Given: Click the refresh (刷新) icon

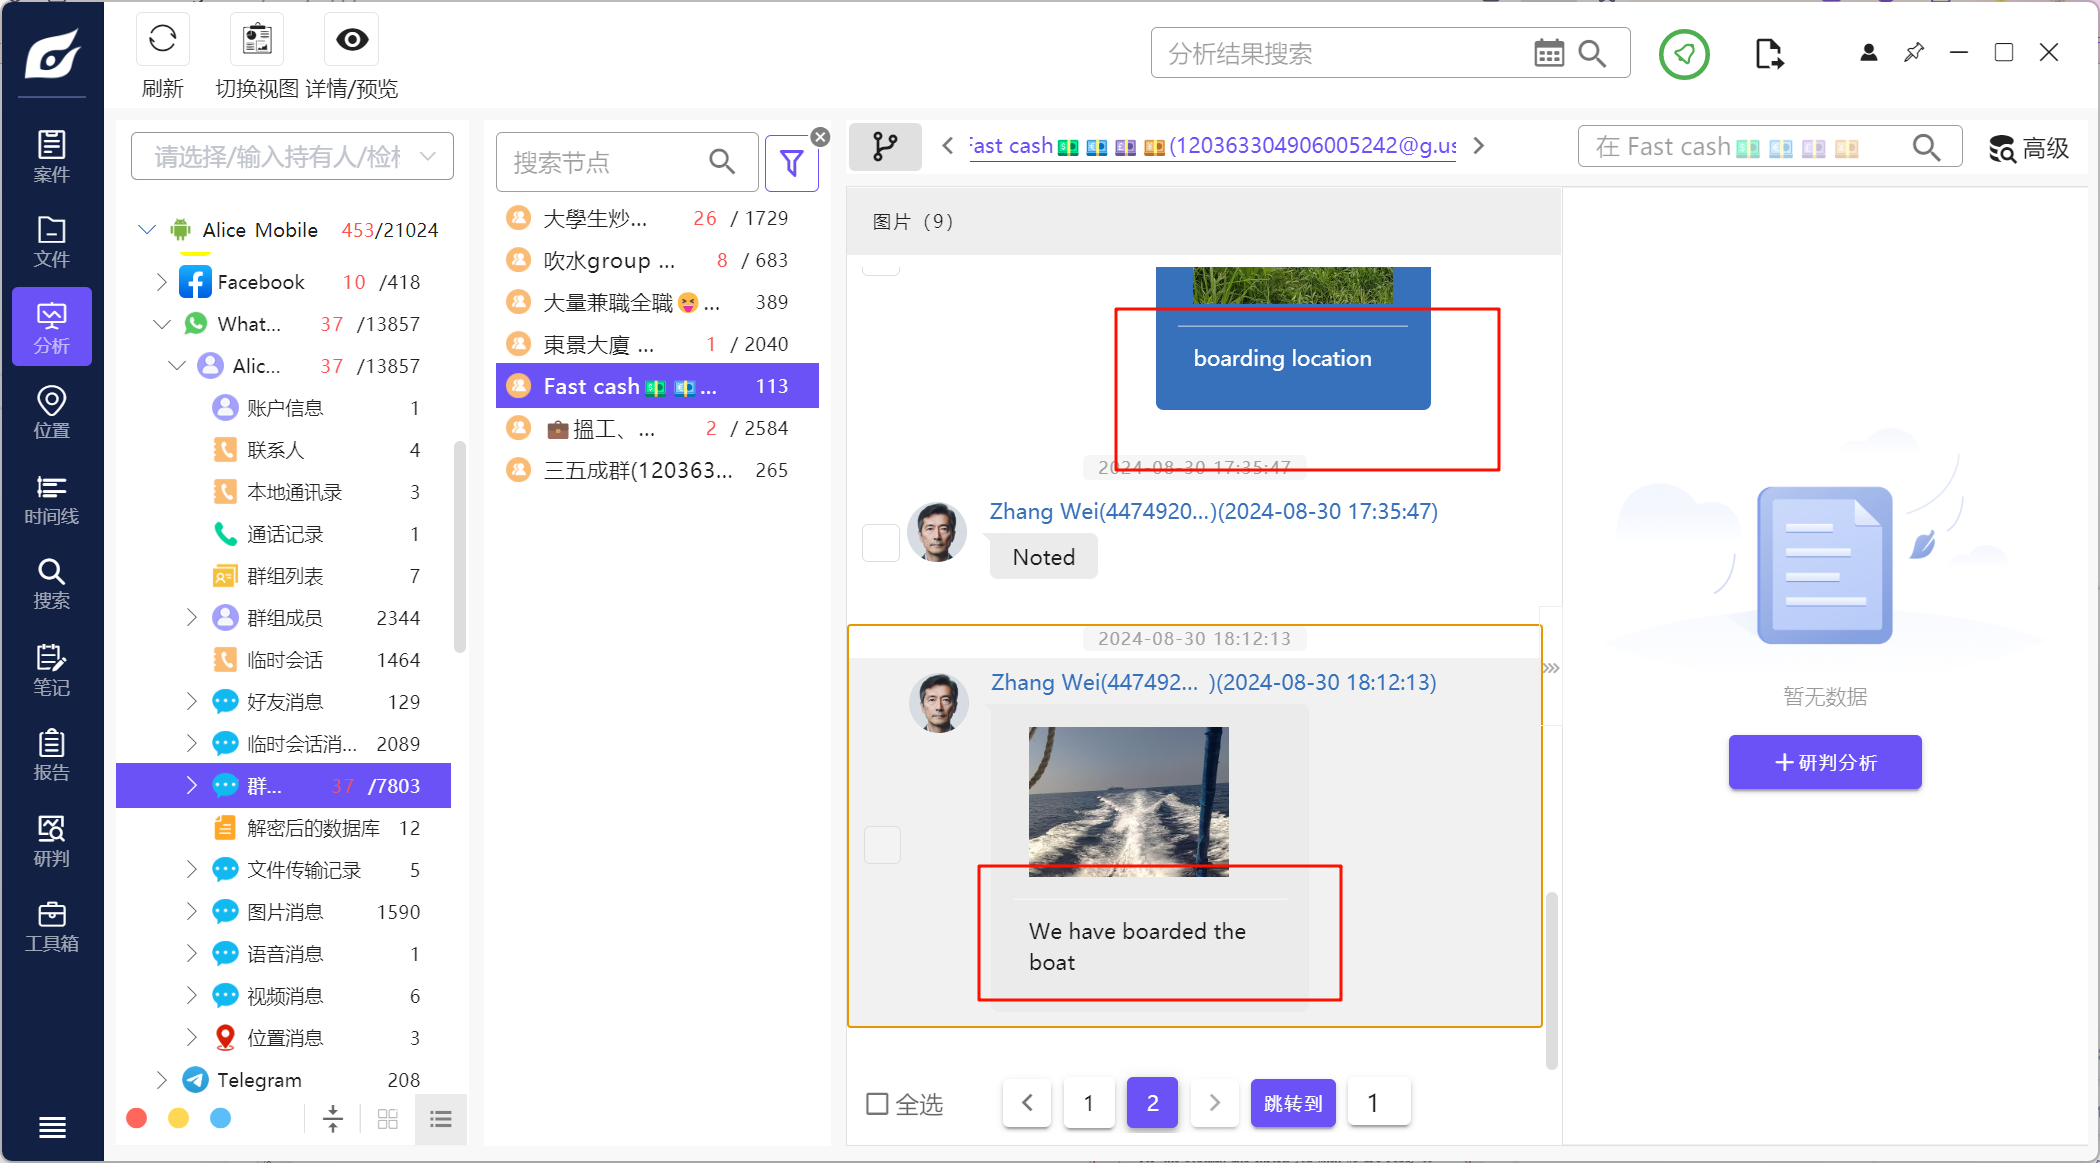Looking at the screenshot, I should click(x=162, y=40).
